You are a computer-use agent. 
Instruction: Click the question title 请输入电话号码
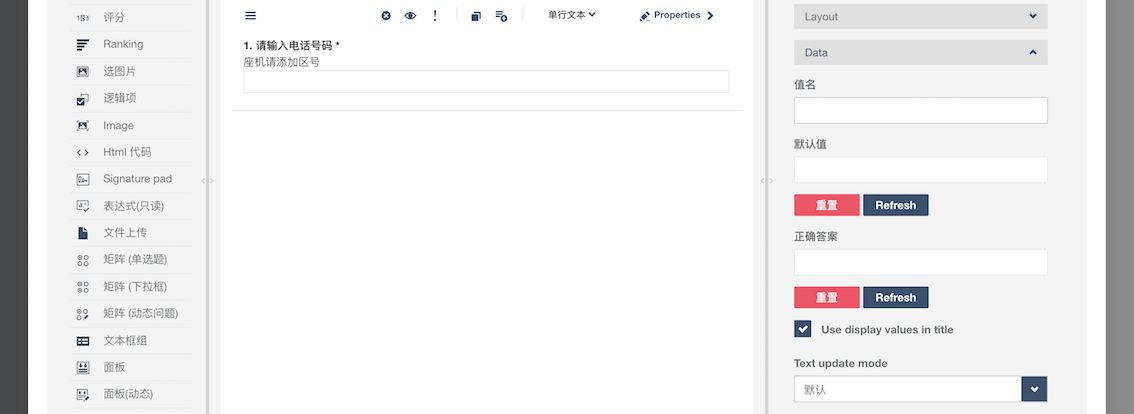pyautogui.click(x=294, y=46)
